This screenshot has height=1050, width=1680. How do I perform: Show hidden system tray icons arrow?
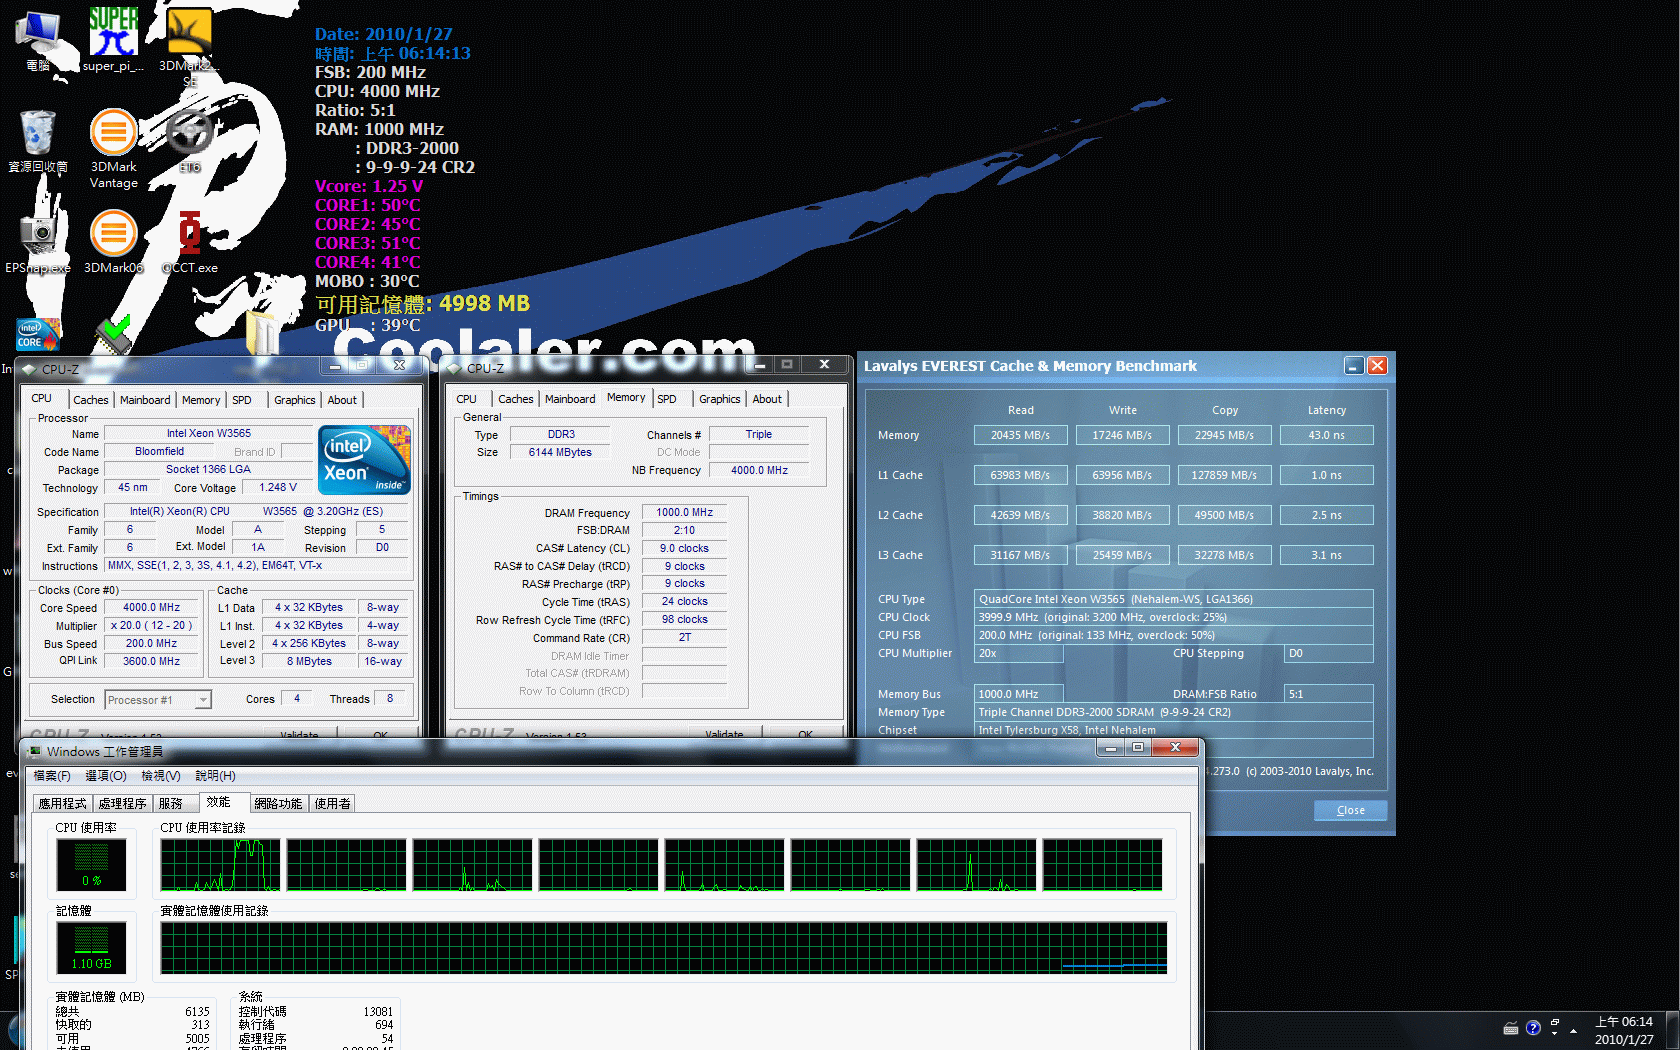coord(1573,1030)
